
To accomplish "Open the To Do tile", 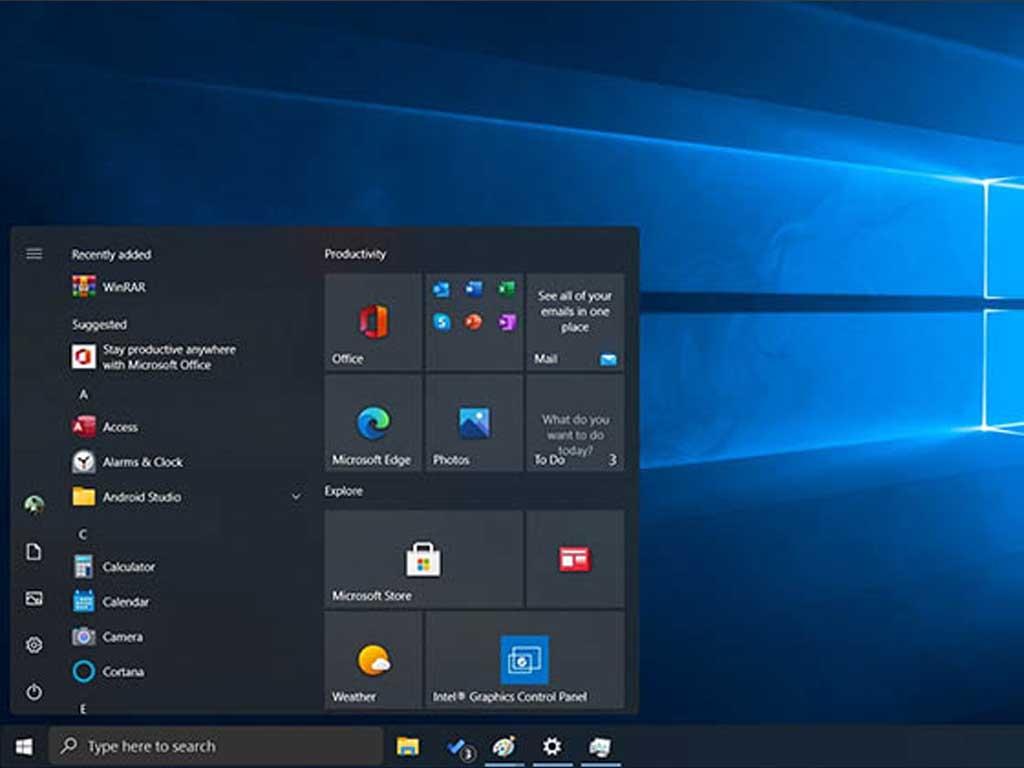I will (x=575, y=423).
